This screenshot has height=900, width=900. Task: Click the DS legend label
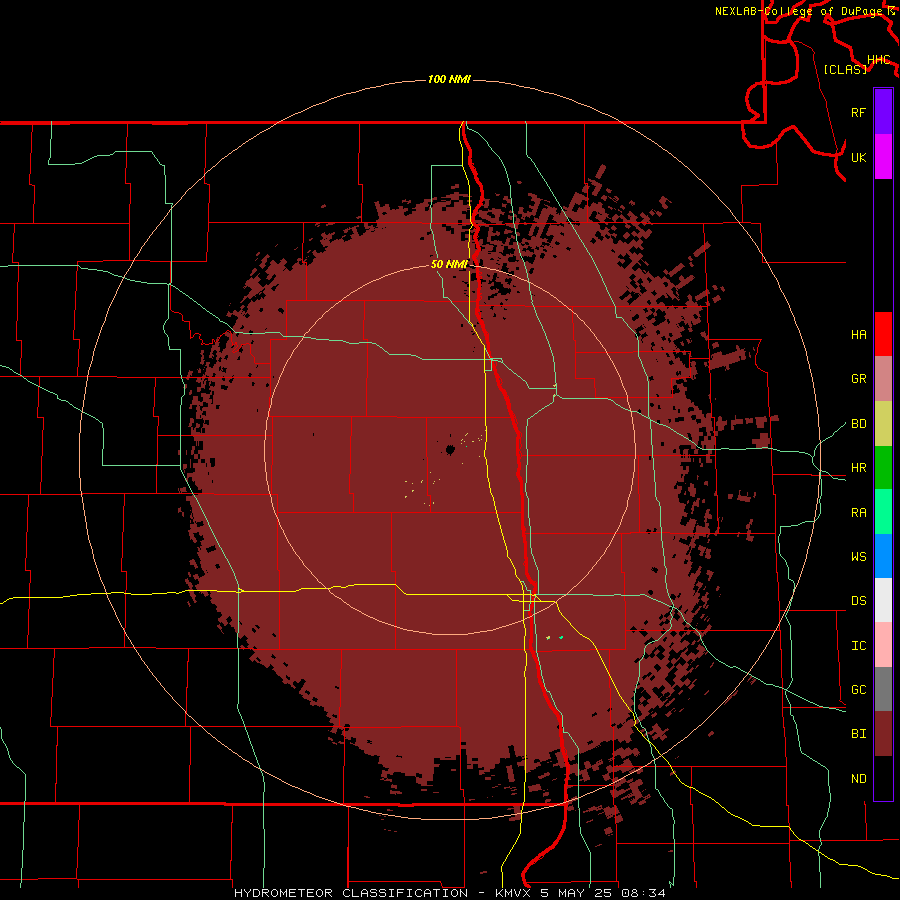click(859, 600)
